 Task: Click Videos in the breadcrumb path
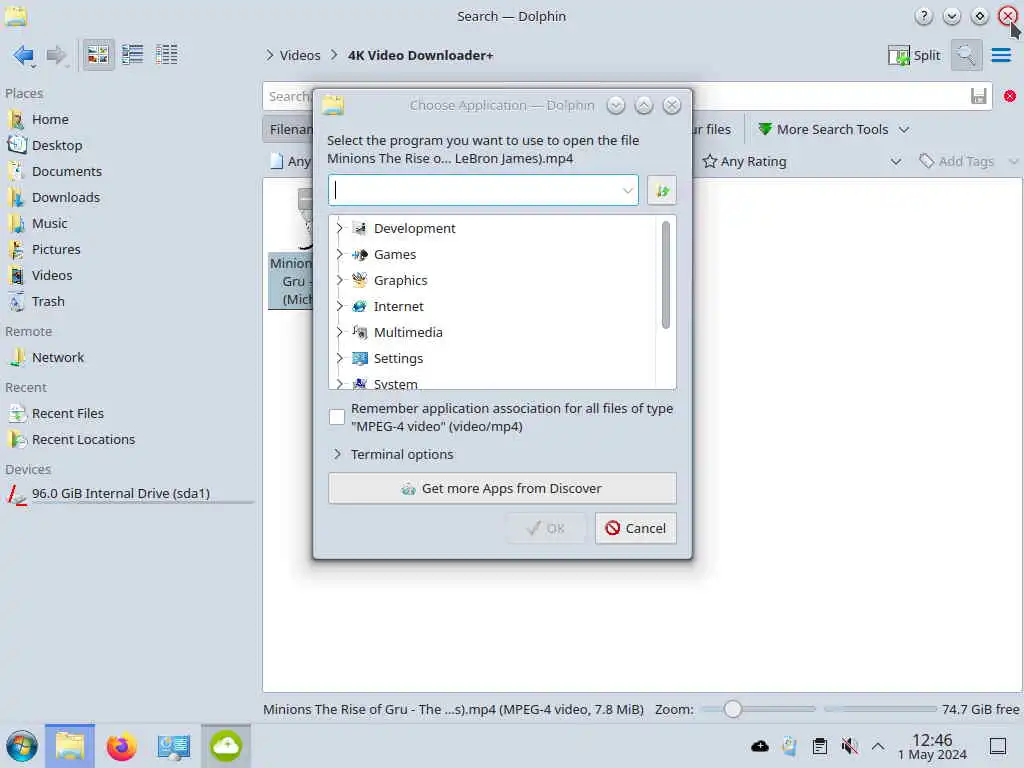coord(300,56)
